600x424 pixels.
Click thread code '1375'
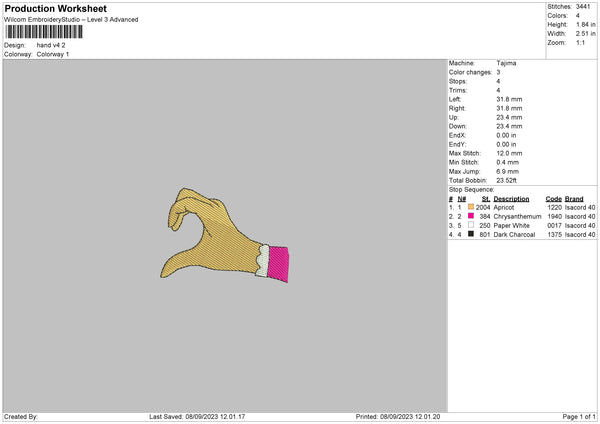coord(554,234)
